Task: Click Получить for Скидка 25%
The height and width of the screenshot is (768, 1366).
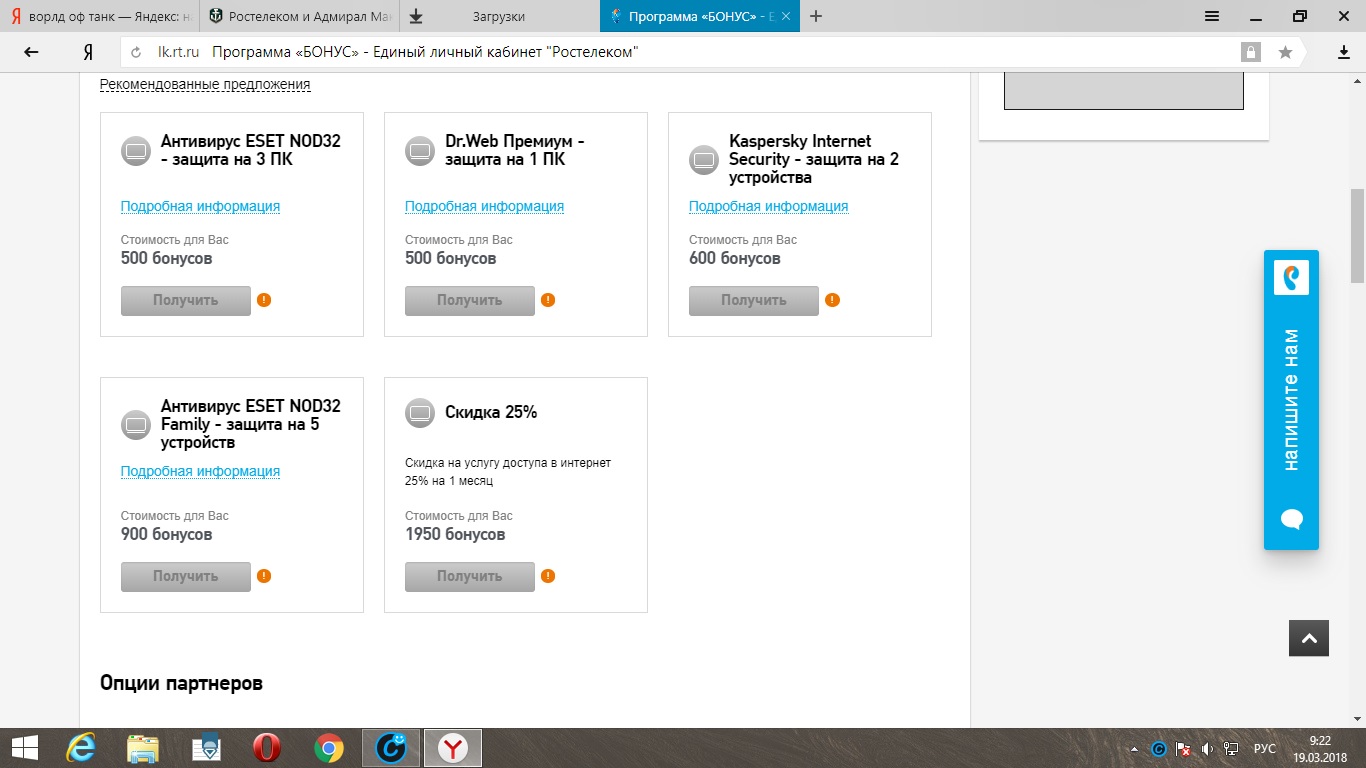Action: [470, 576]
